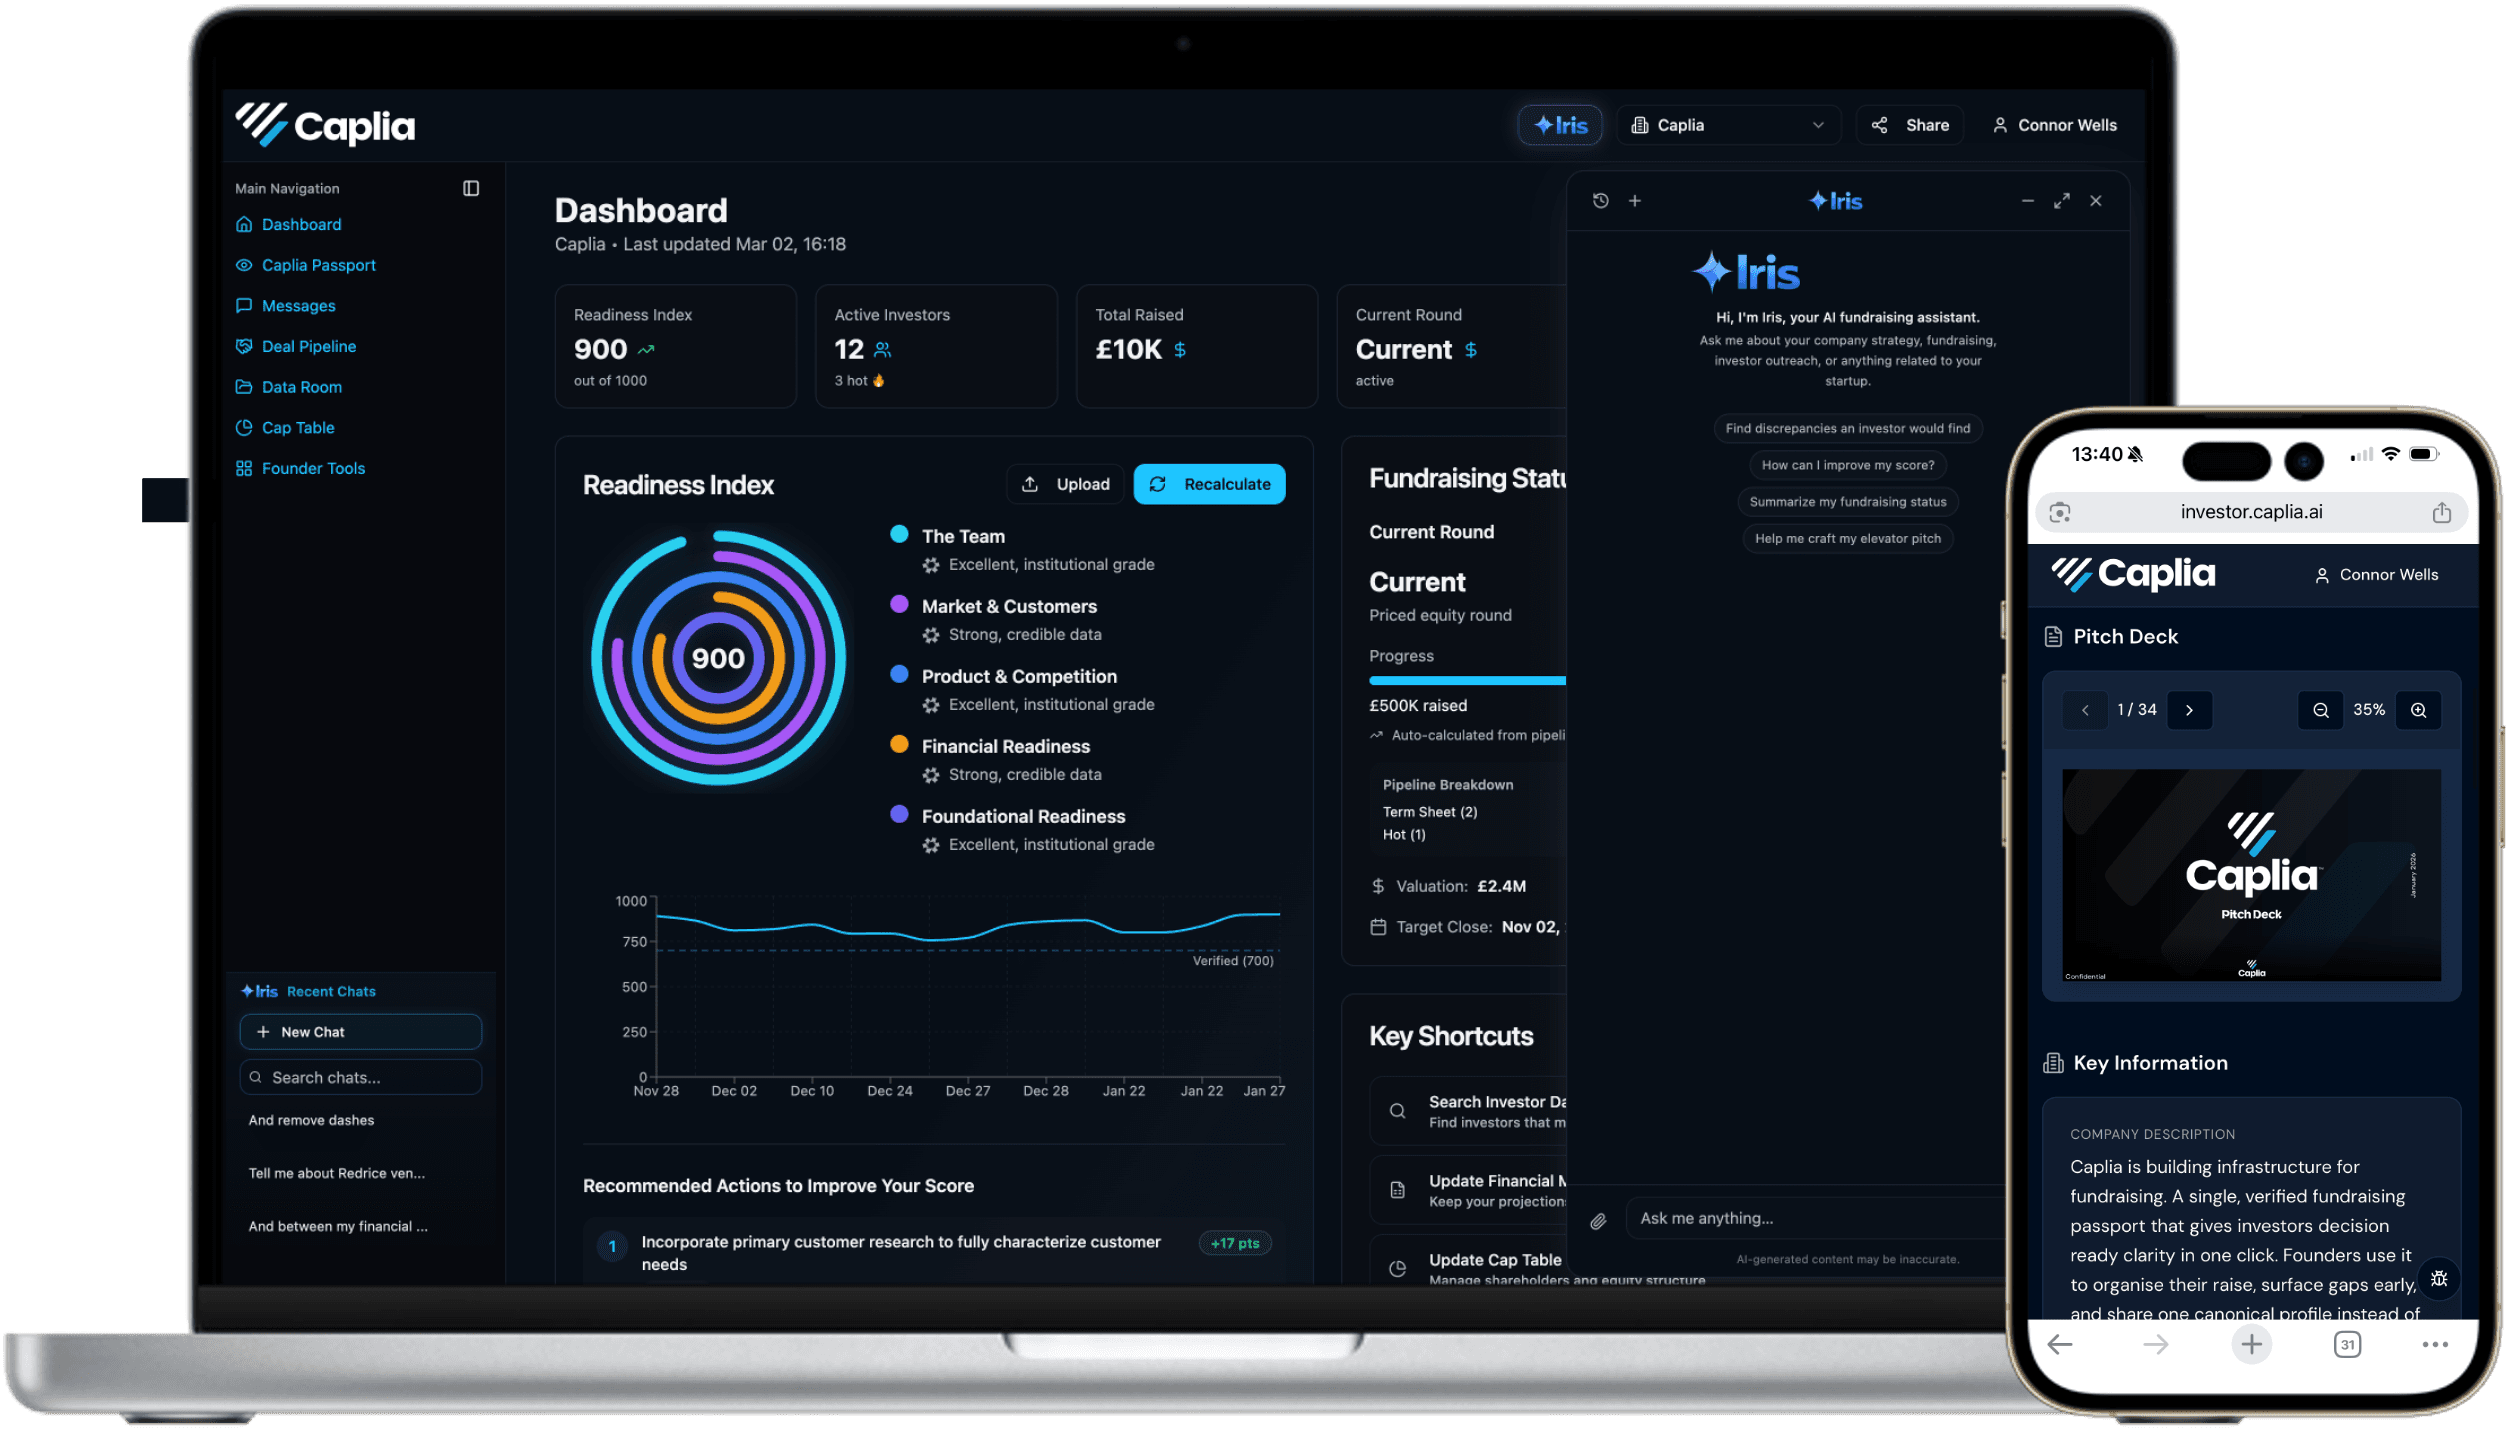Click the attachment paperclip icon

(x=1598, y=1220)
